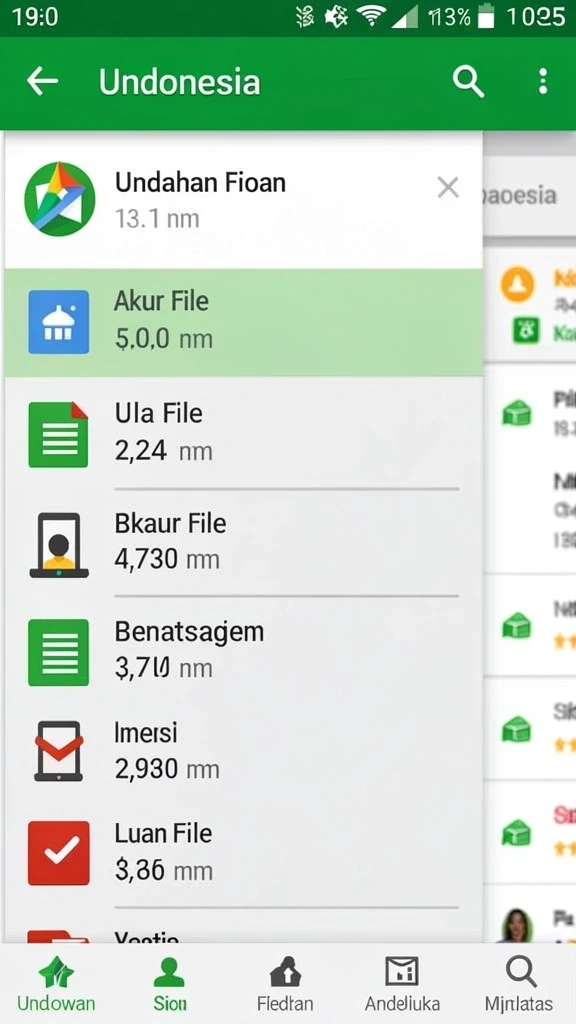
Task: Open the Mjrtlatas search tab
Action: (x=519, y=985)
